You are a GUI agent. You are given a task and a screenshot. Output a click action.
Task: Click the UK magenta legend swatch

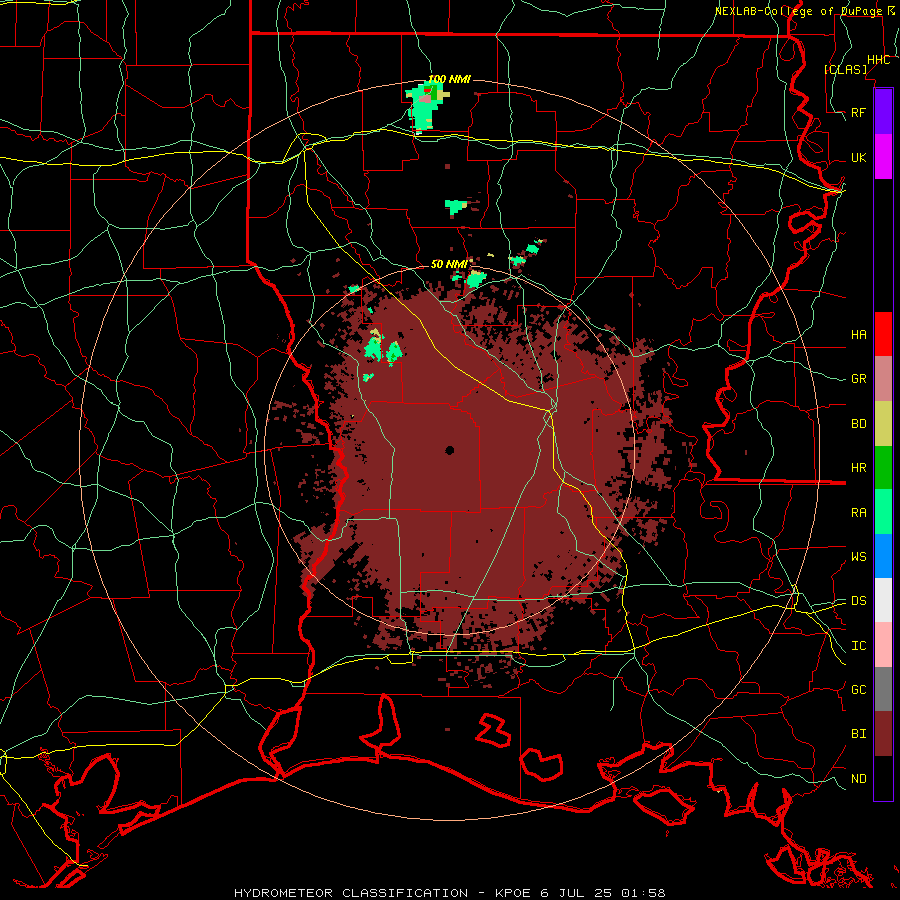883,157
